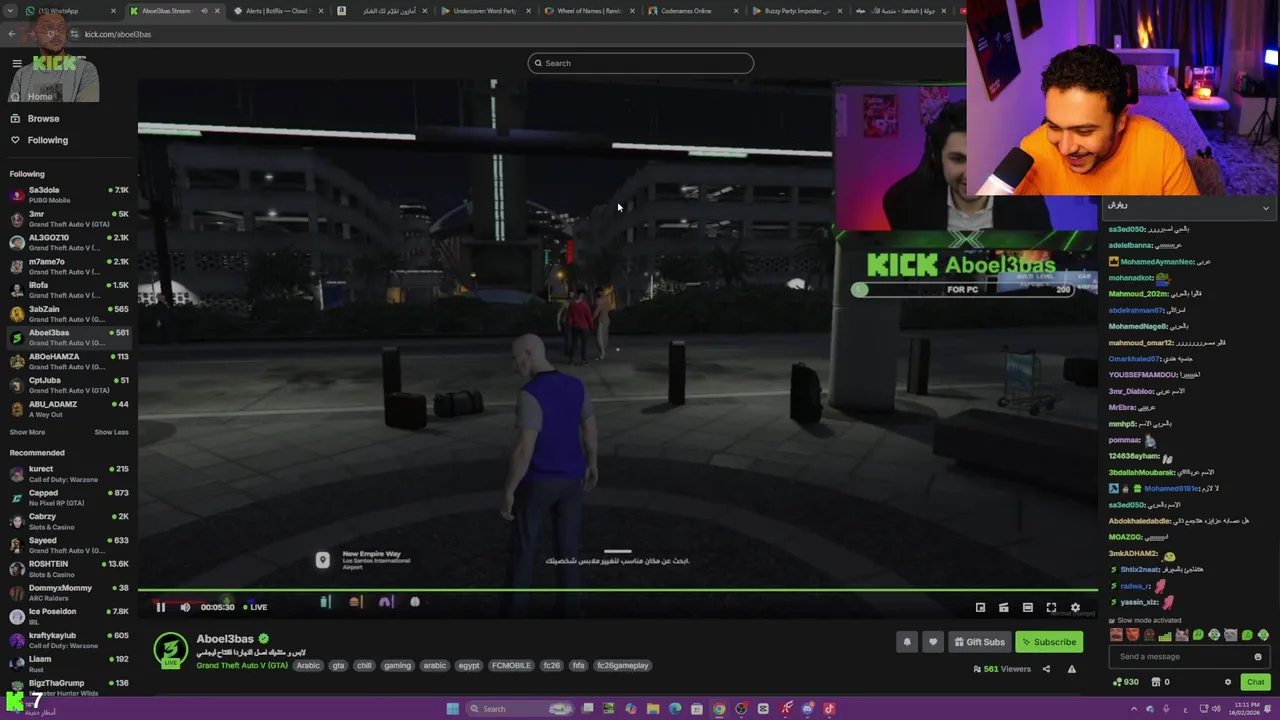Click the fc26gameplay stream tag
The width and height of the screenshot is (1280, 720).
click(x=622, y=666)
